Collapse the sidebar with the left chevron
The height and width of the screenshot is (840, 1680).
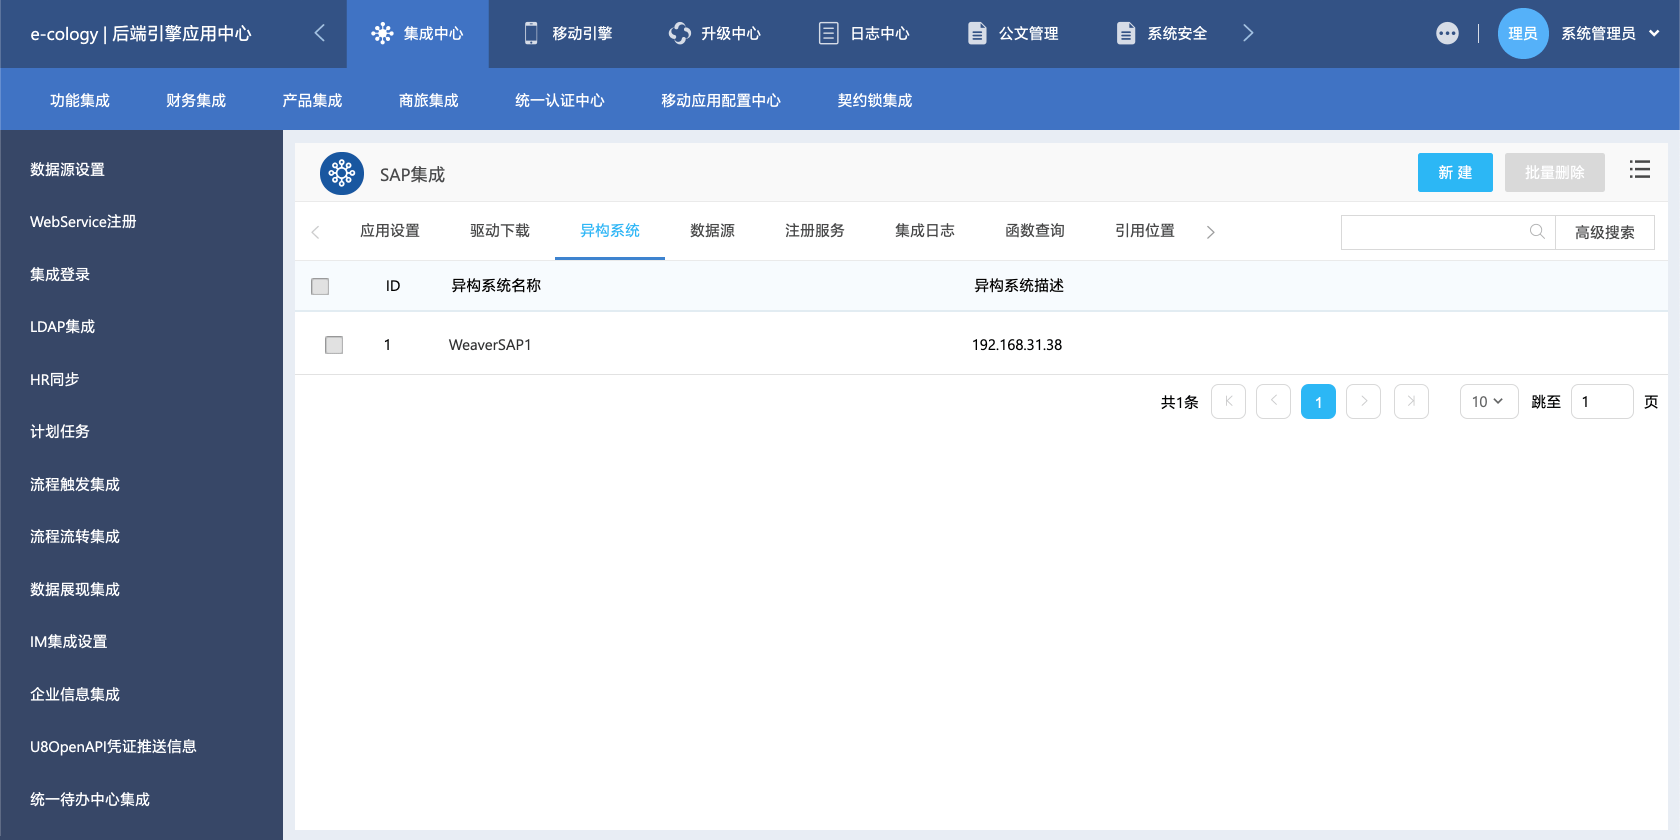coord(319,33)
